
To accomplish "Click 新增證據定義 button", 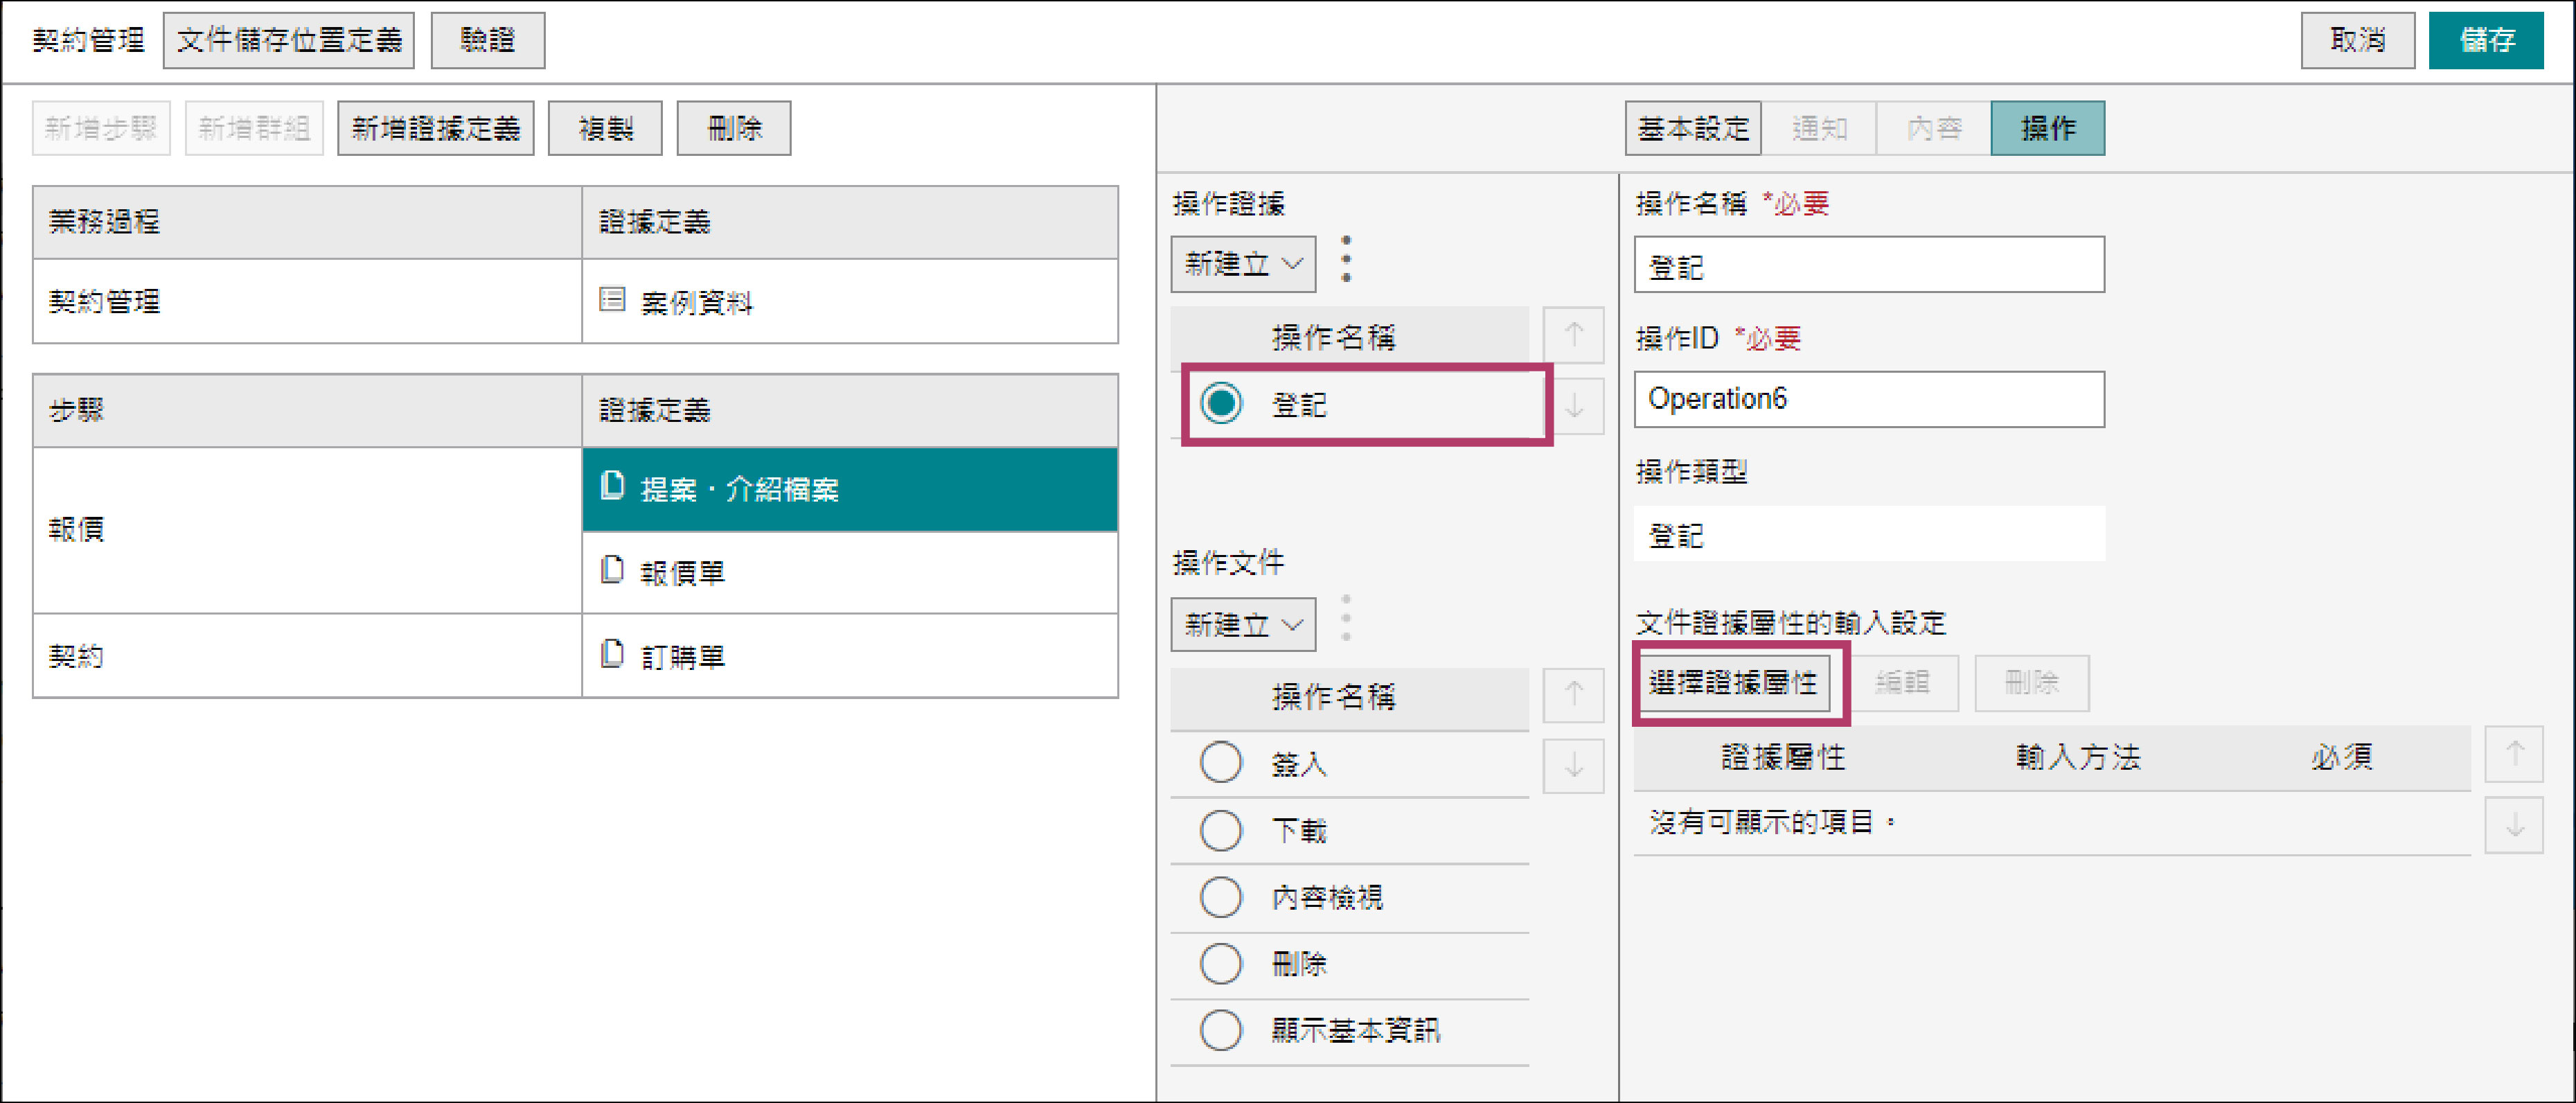I will coord(435,128).
